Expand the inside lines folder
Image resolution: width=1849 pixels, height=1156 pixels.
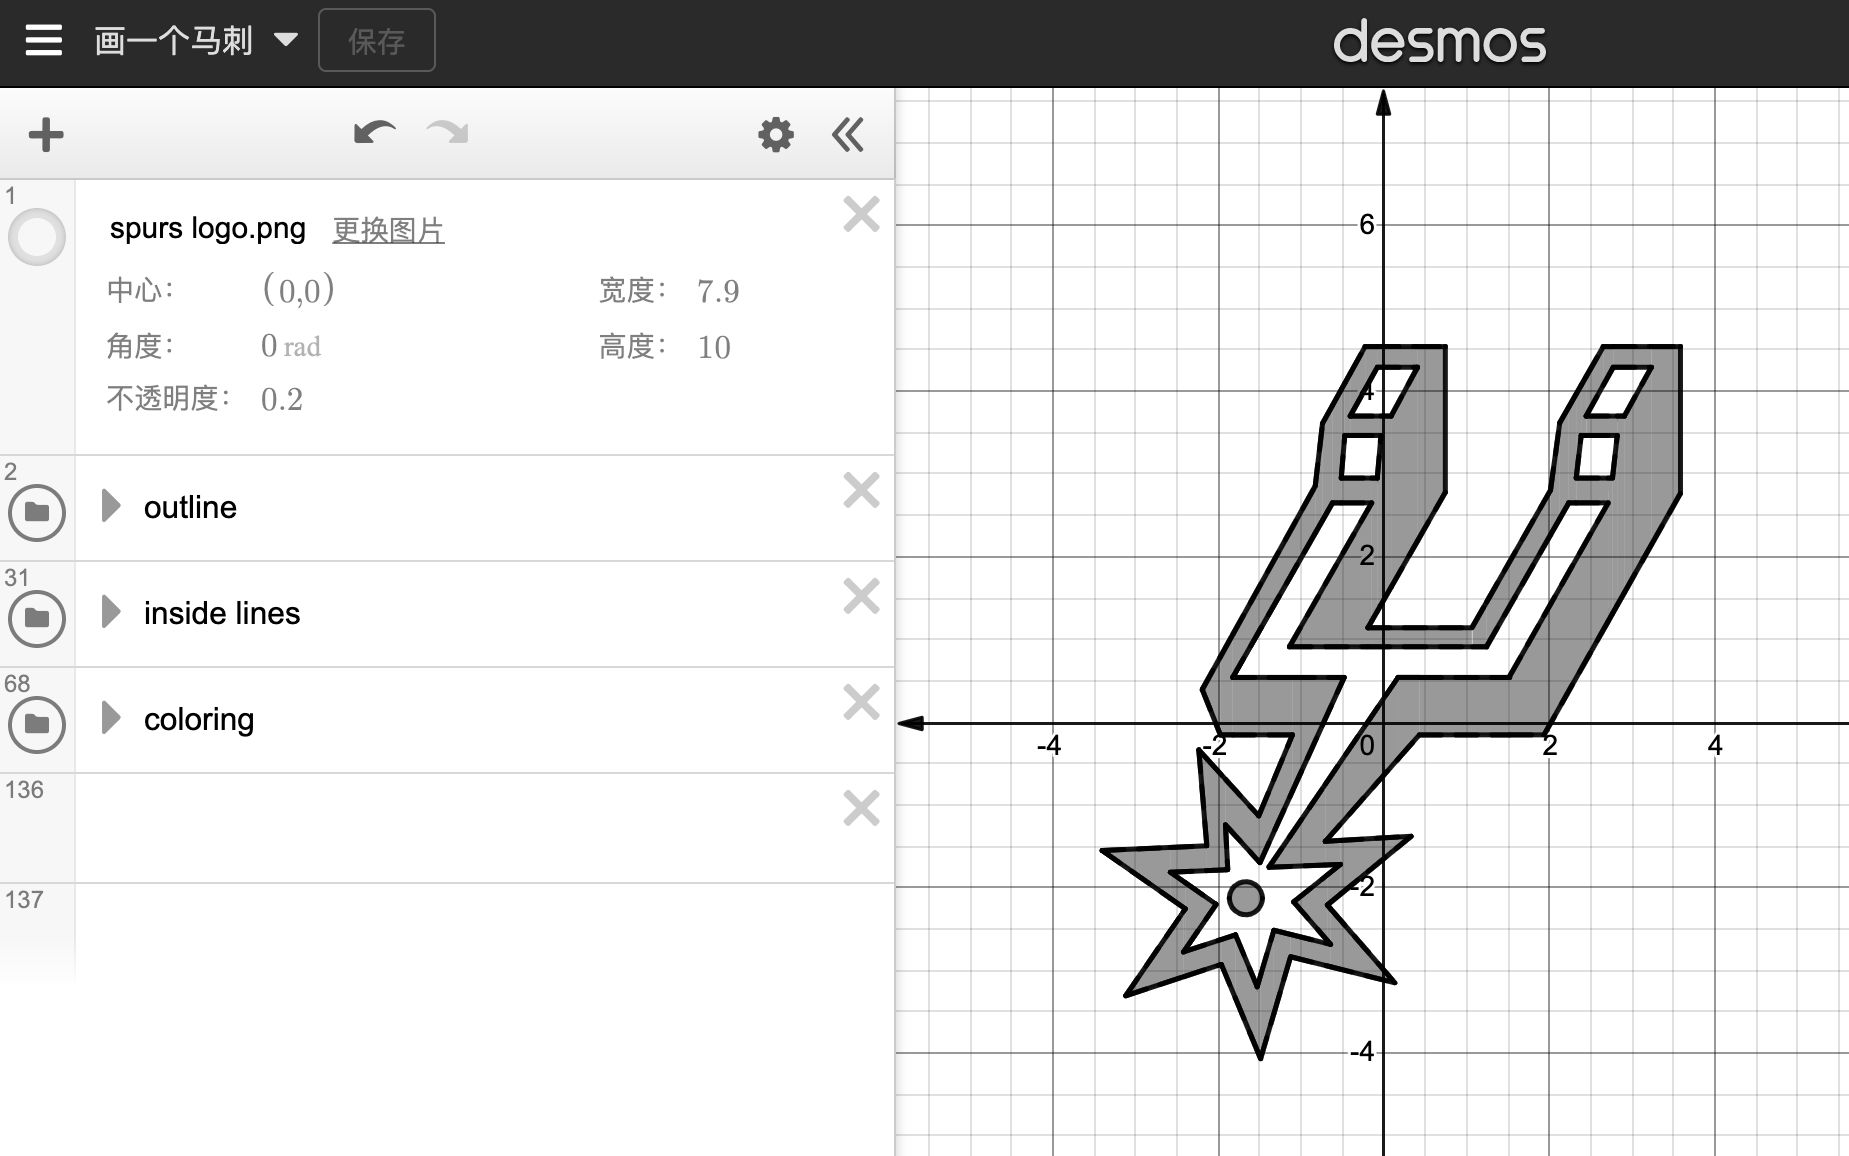111,612
